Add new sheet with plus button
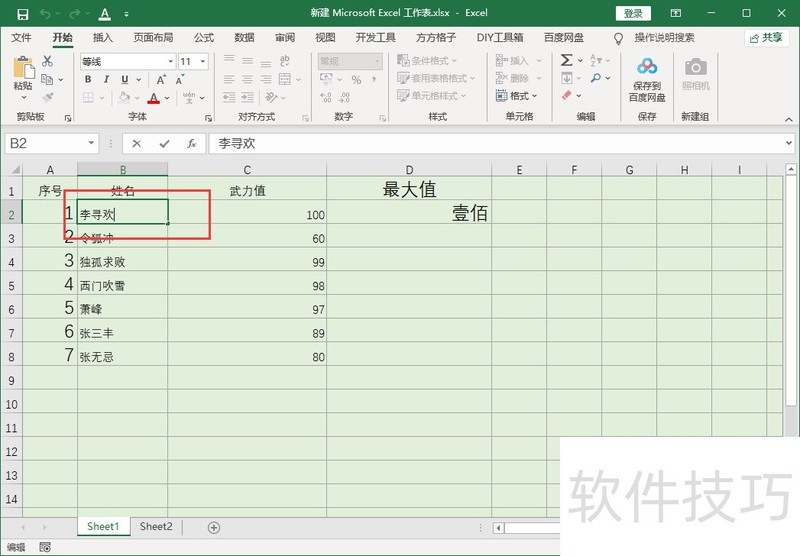The image size is (800, 556). pos(214,527)
